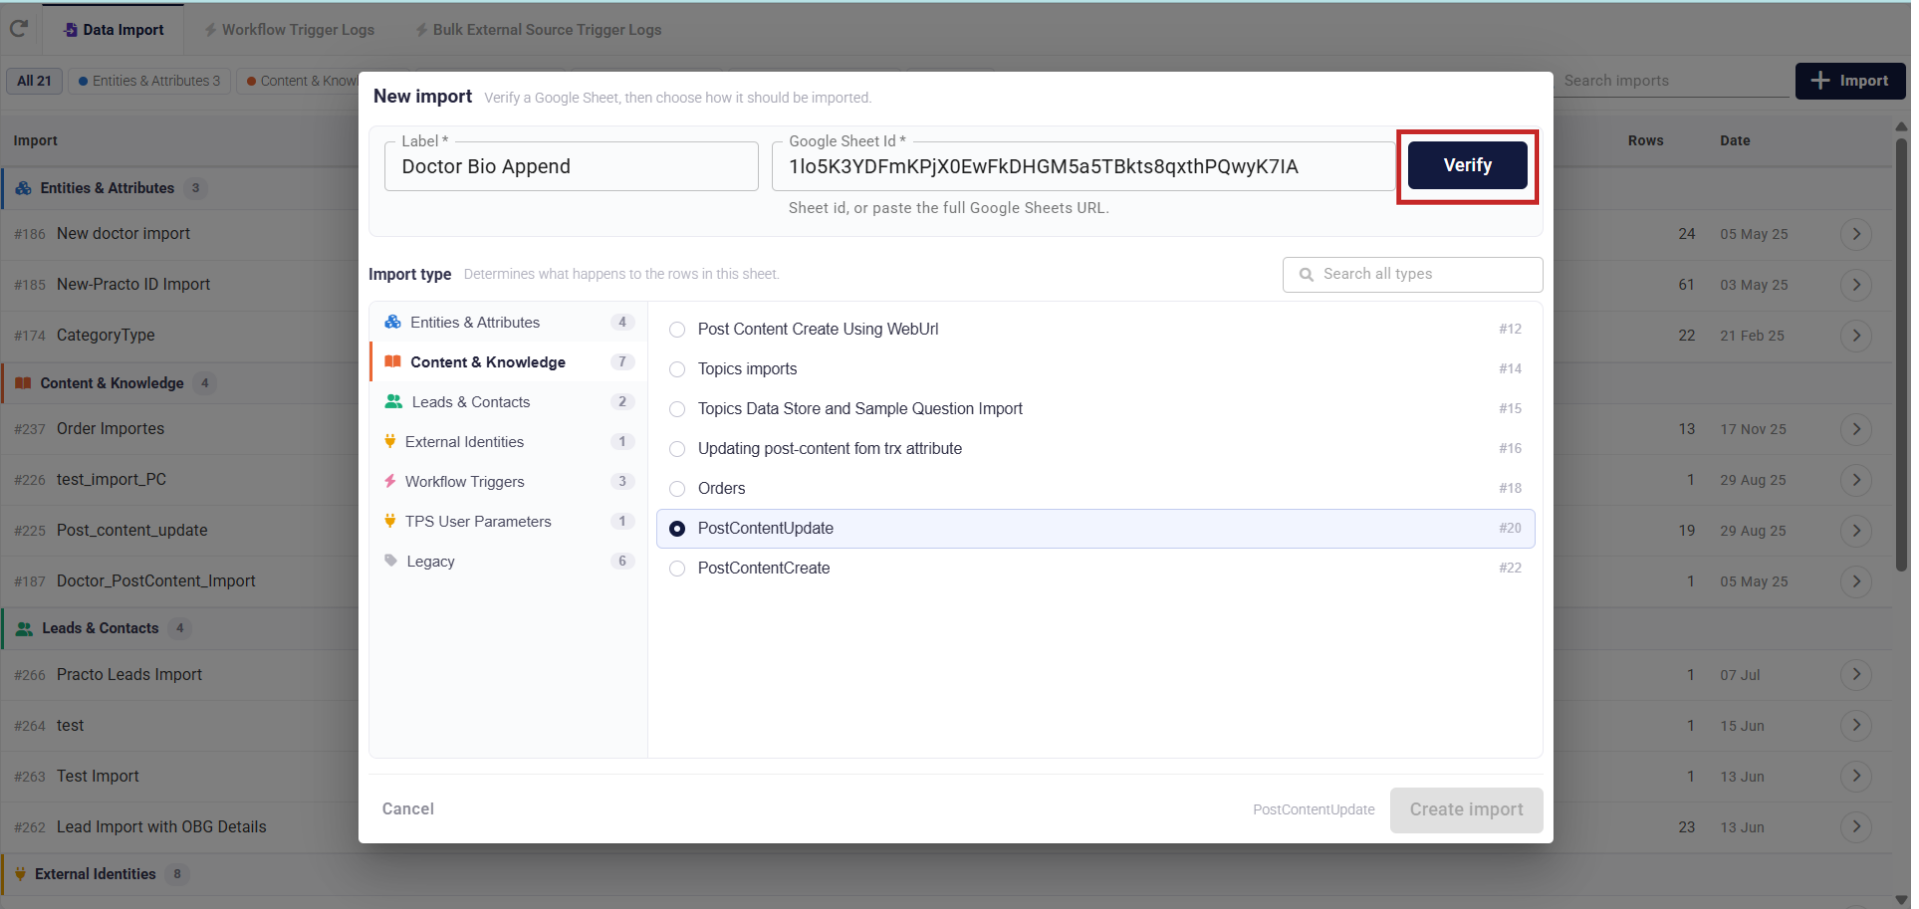Viewport: 1919px width, 909px height.
Task: Open row arrow for Order Importes
Action: pos(1856,429)
